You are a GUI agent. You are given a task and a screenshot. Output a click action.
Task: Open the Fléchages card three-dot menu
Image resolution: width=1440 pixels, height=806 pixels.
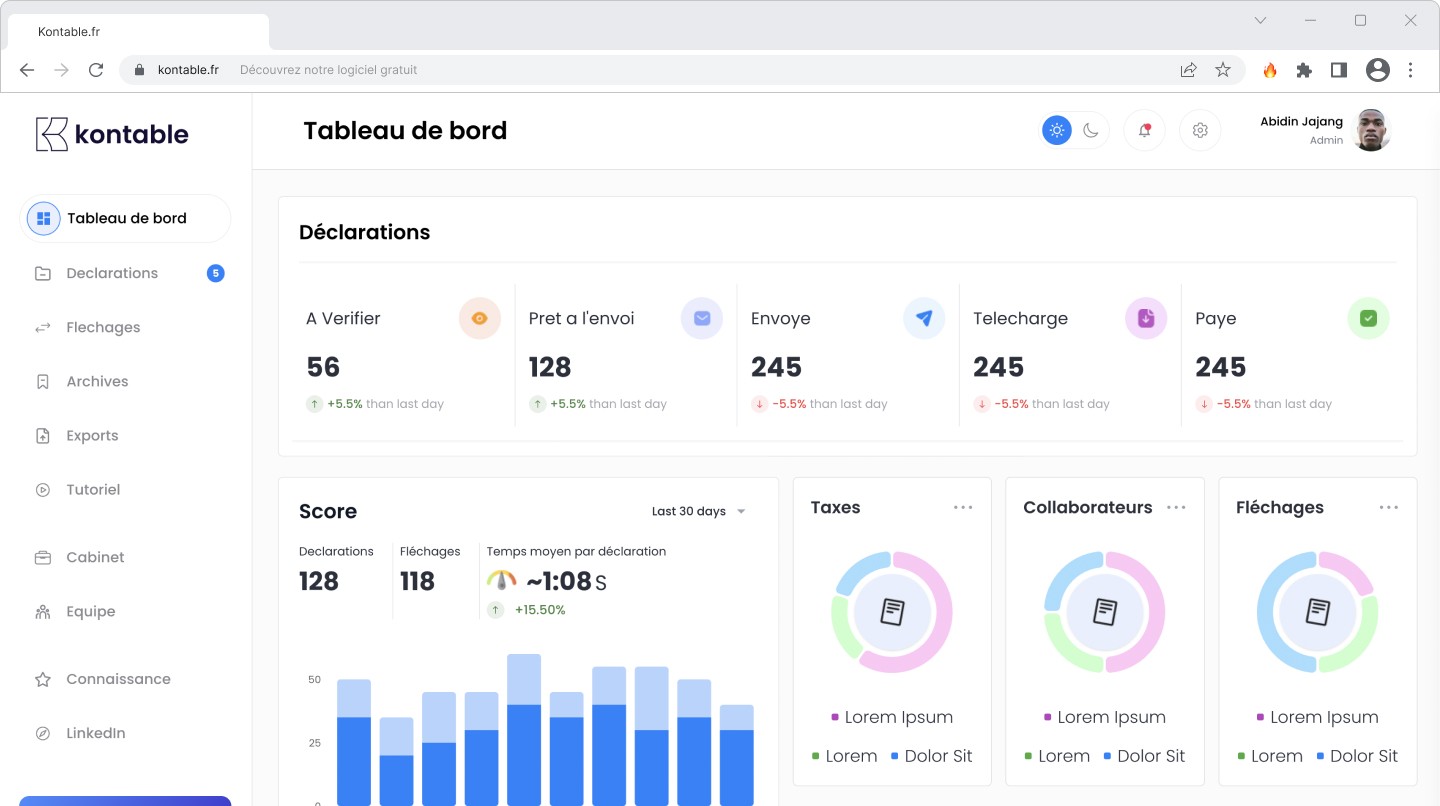click(x=1389, y=508)
